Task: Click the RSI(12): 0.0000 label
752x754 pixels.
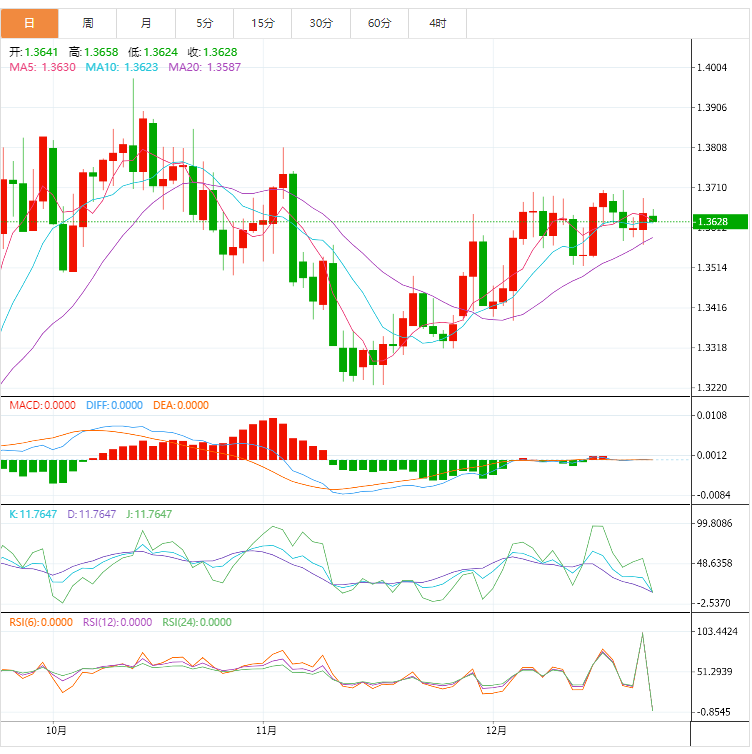Action: tap(117, 622)
